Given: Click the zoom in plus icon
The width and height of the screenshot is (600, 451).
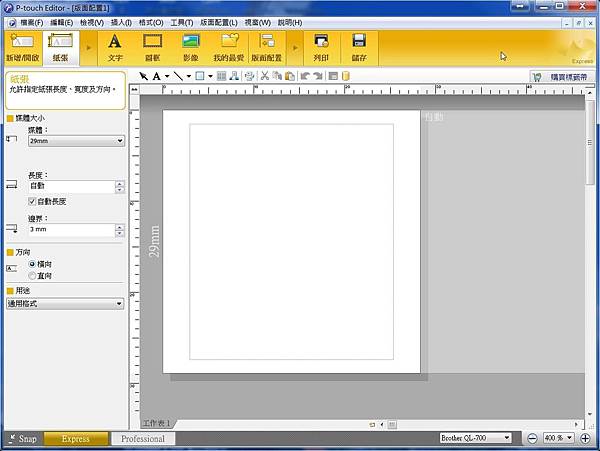Looking at the screenshot, I should pos(585,438).
